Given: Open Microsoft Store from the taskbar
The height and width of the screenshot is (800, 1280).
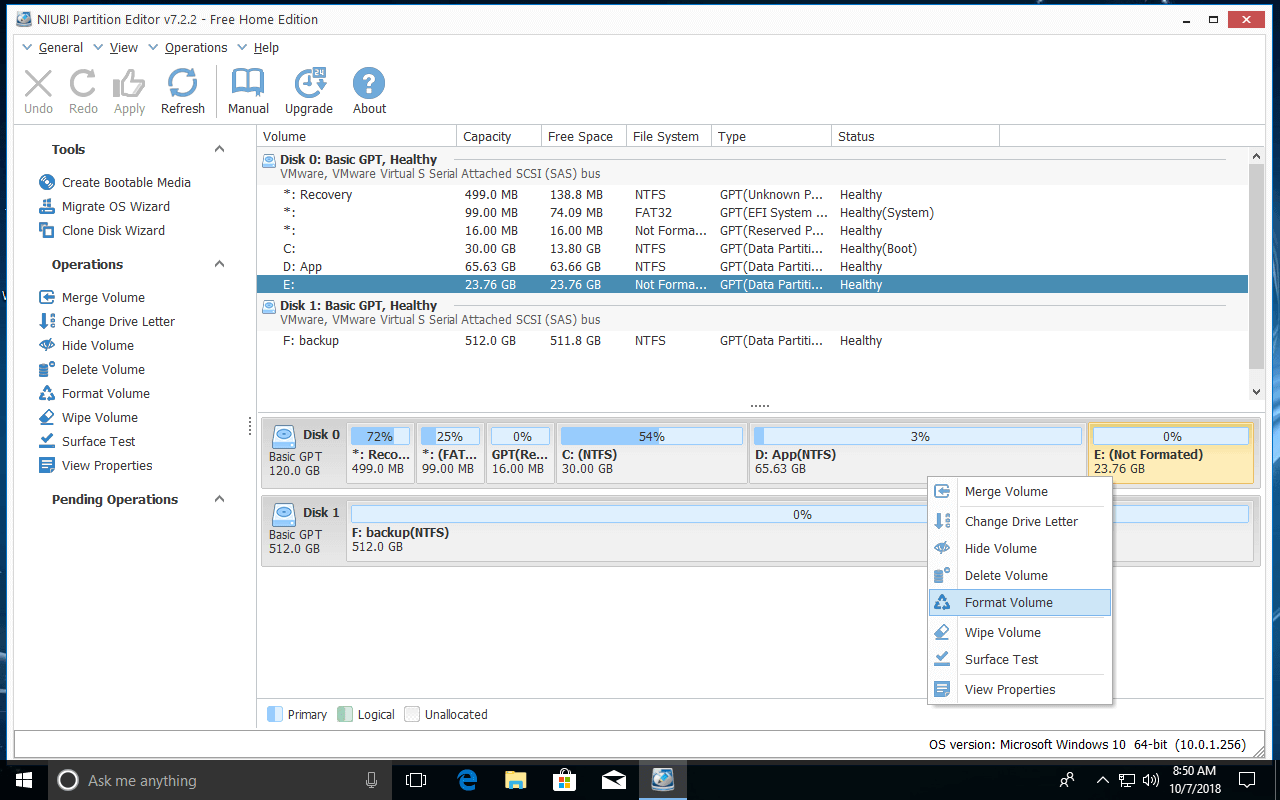Looking at the screenshot, I should [564, 780].
